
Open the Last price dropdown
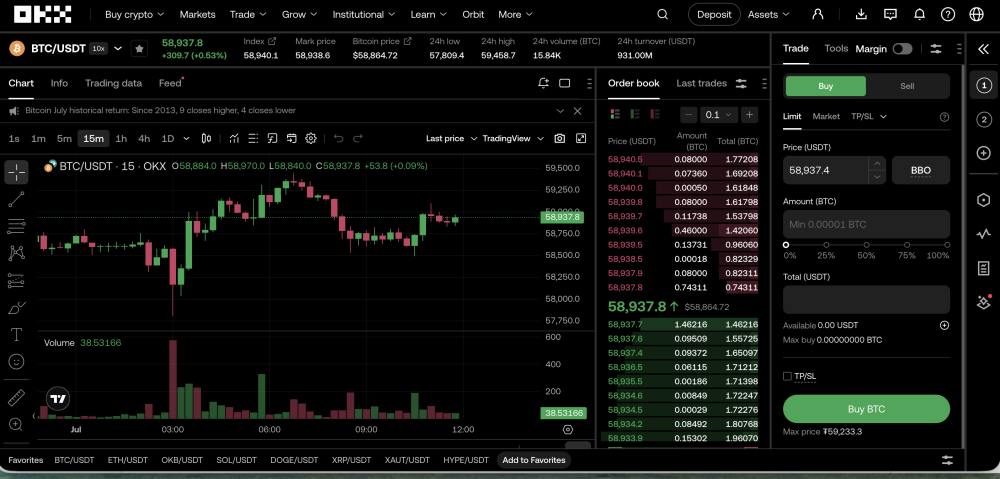(x=452, y=138)
